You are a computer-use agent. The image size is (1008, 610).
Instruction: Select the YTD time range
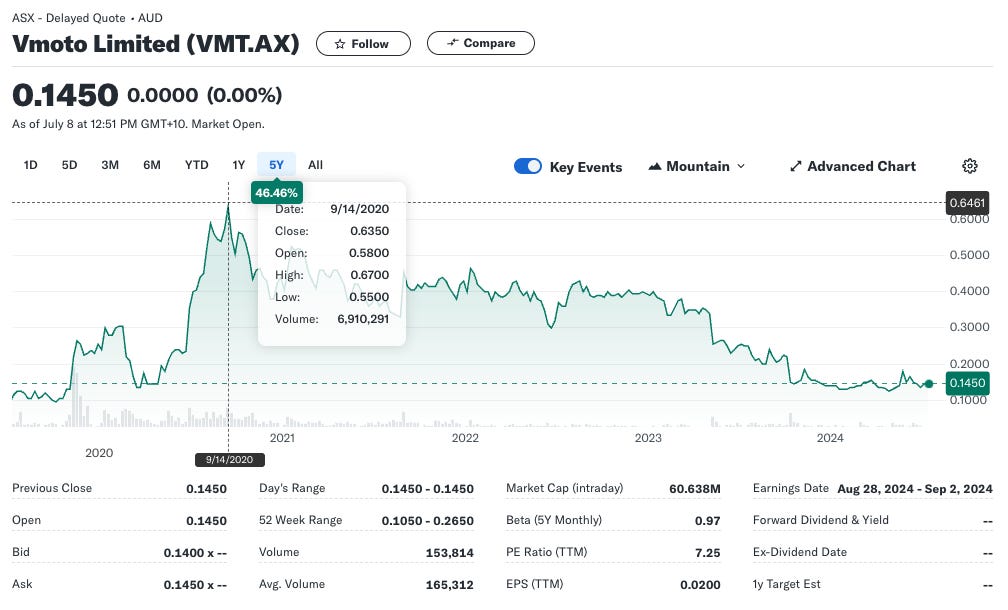click(x=197, y=165)
